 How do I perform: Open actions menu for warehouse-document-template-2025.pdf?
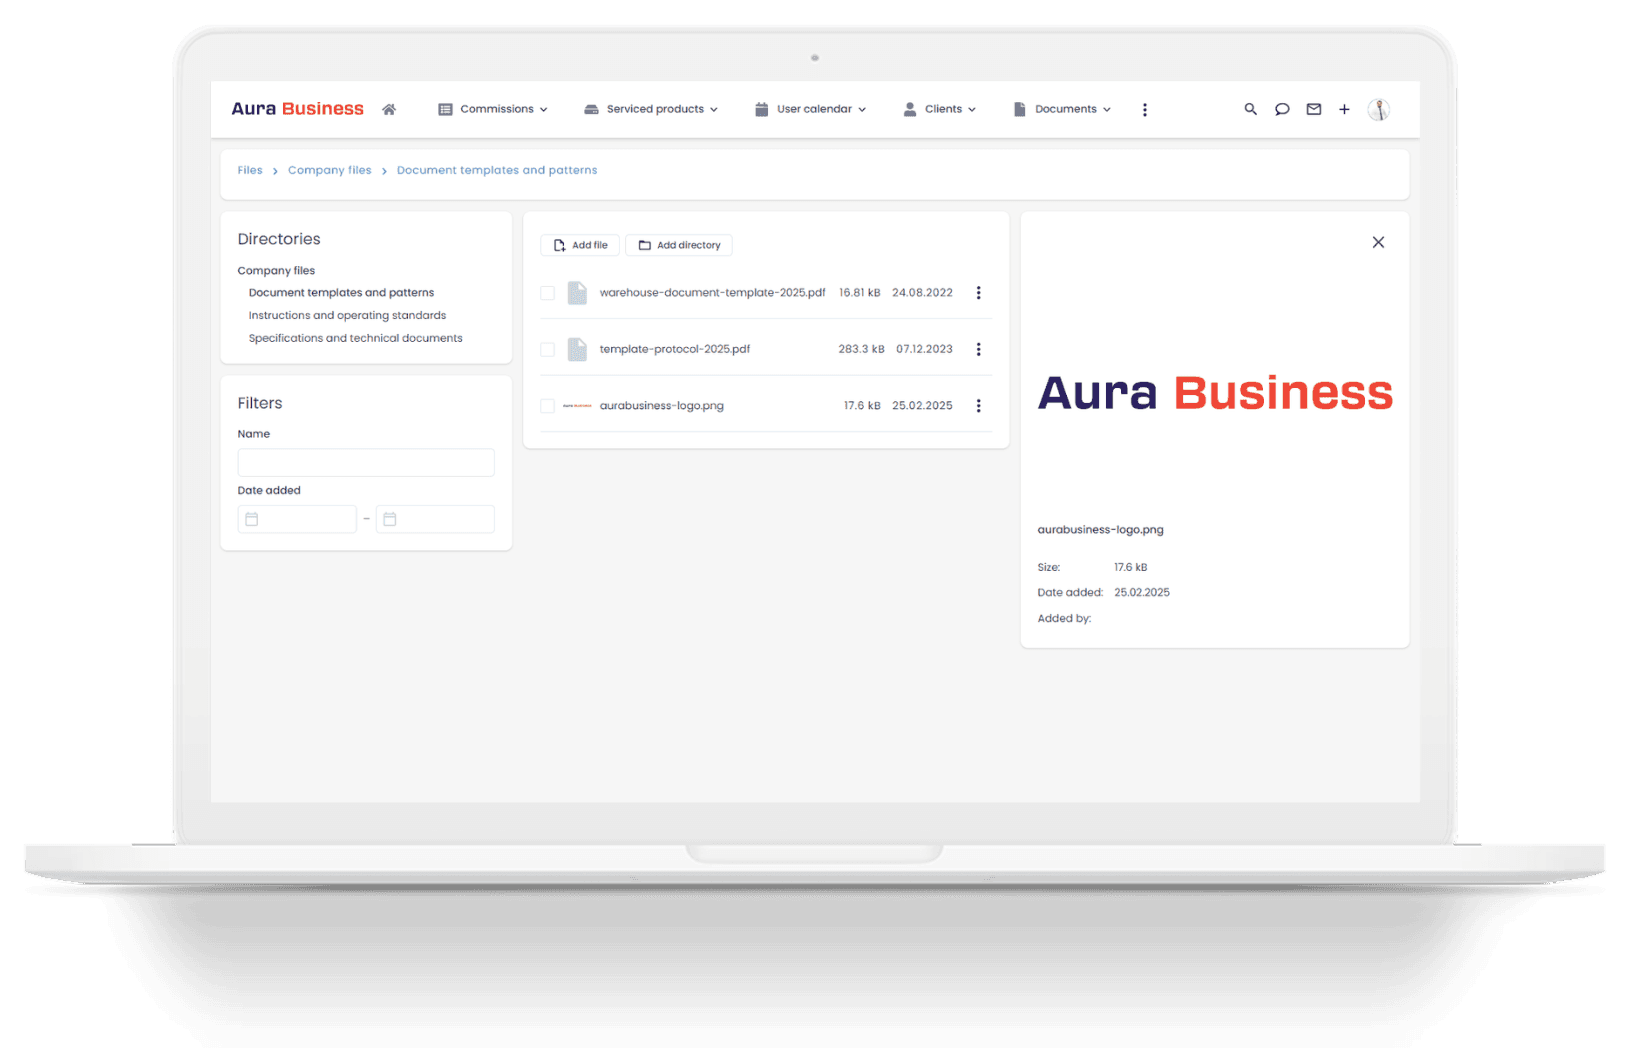point(978,292)
